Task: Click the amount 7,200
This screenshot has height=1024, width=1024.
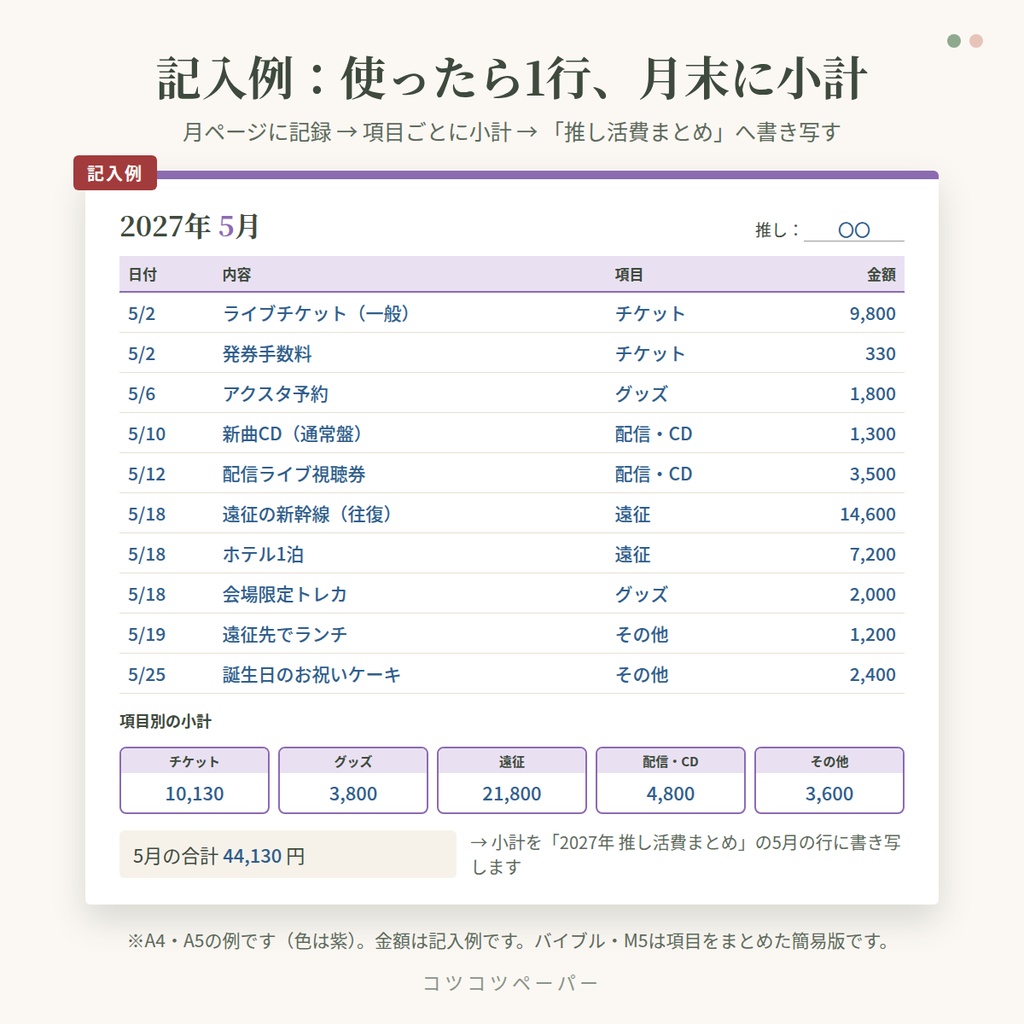Action: [x=872, y=554]
